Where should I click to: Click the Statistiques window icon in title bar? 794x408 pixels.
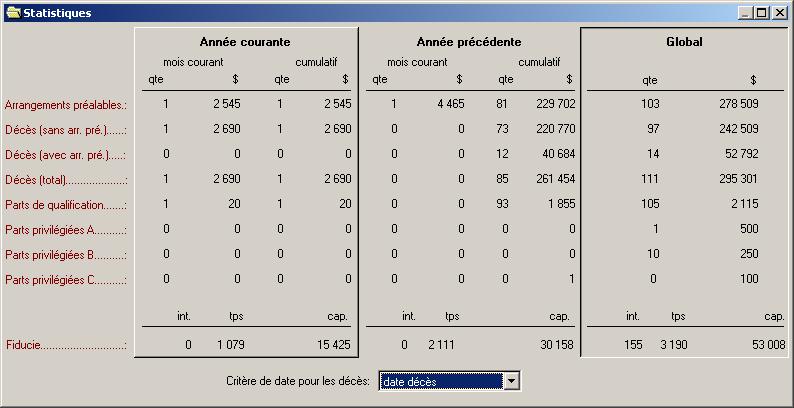pos(12,13)
